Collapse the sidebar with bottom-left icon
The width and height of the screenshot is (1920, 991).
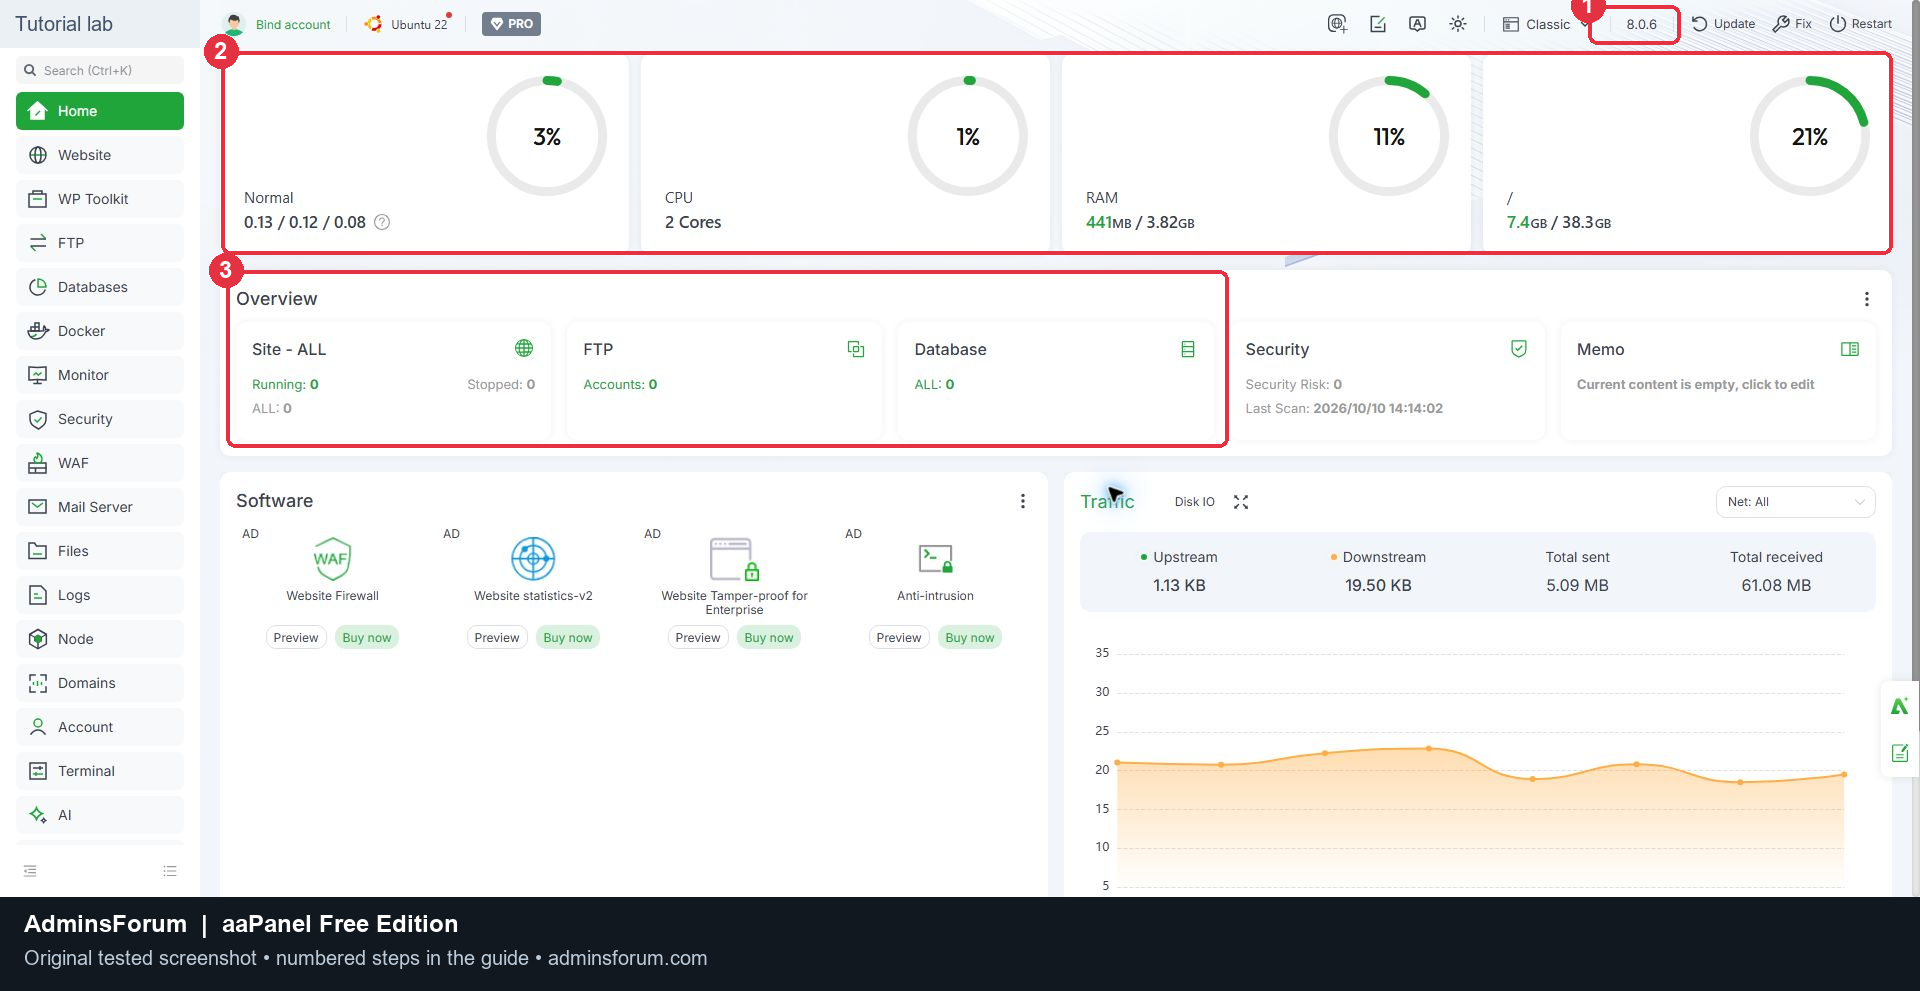(x=30, y=871)
